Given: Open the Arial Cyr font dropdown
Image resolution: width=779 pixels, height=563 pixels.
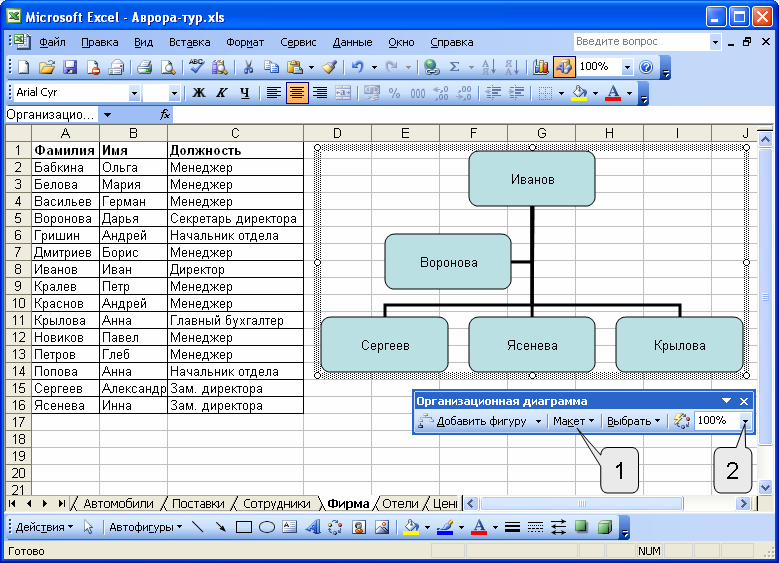Looking at the screenshot, I should (134, 93).
